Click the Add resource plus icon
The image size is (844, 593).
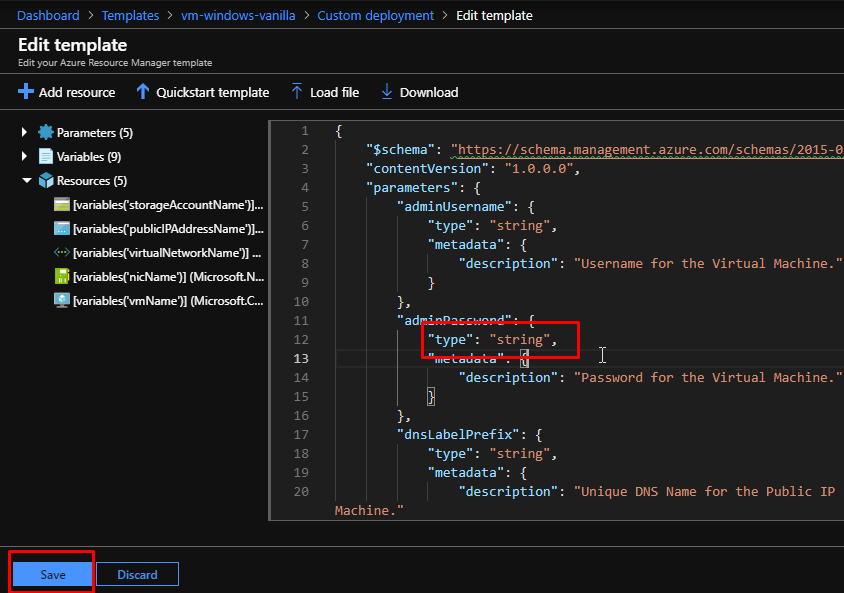25,91
